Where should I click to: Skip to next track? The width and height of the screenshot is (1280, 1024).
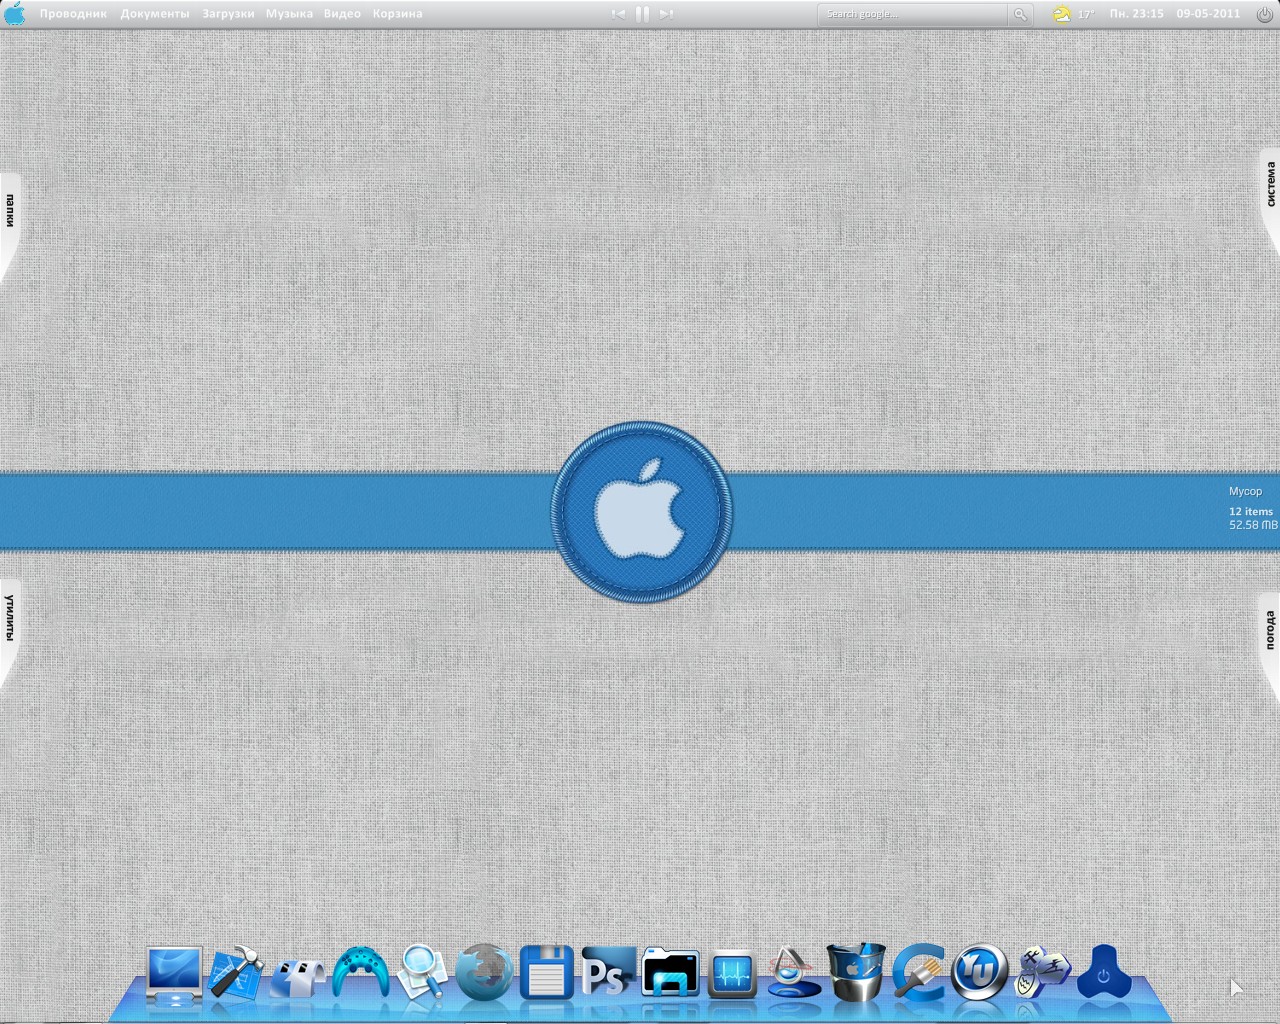click(666, 14)
